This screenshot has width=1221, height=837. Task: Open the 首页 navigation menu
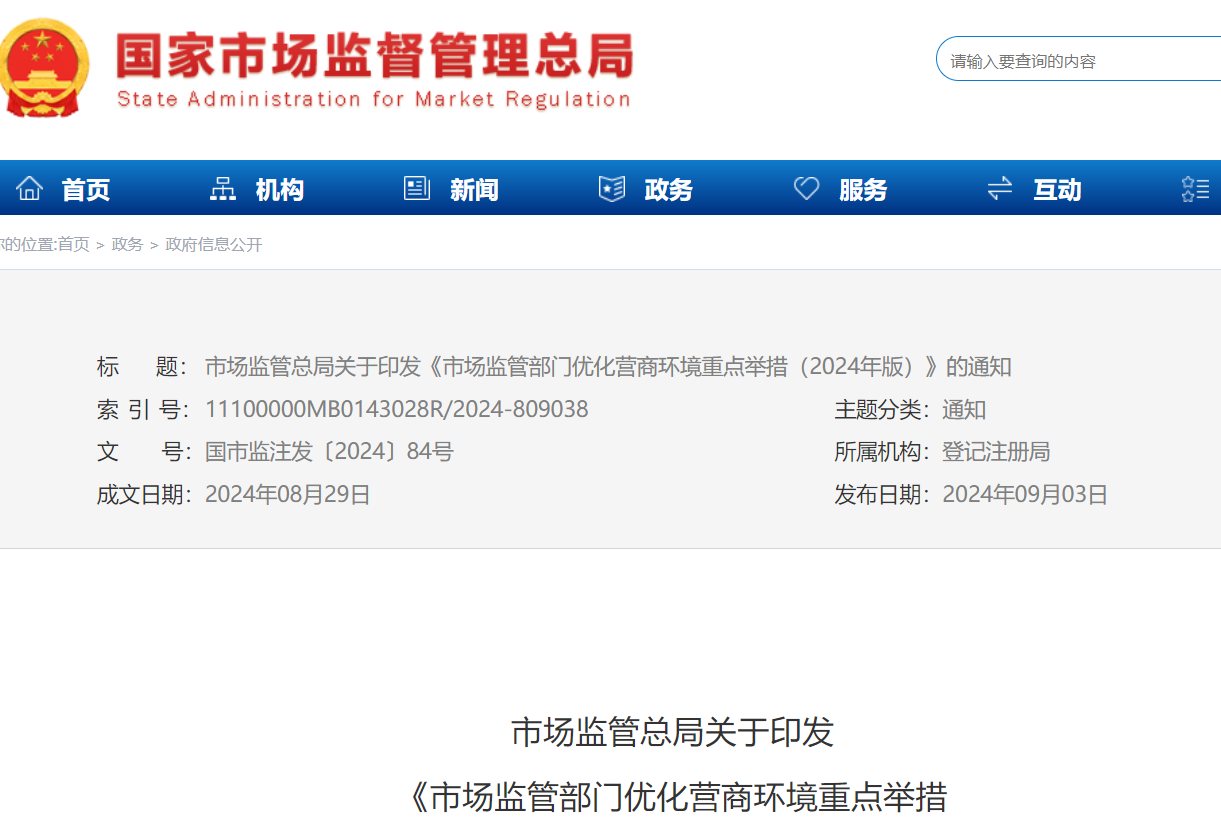(88, 189)
